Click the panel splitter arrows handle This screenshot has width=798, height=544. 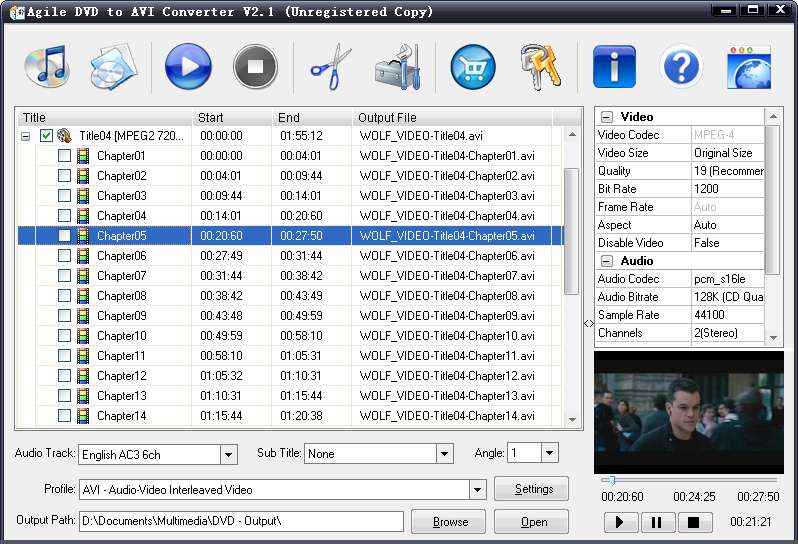click(589, 323)
